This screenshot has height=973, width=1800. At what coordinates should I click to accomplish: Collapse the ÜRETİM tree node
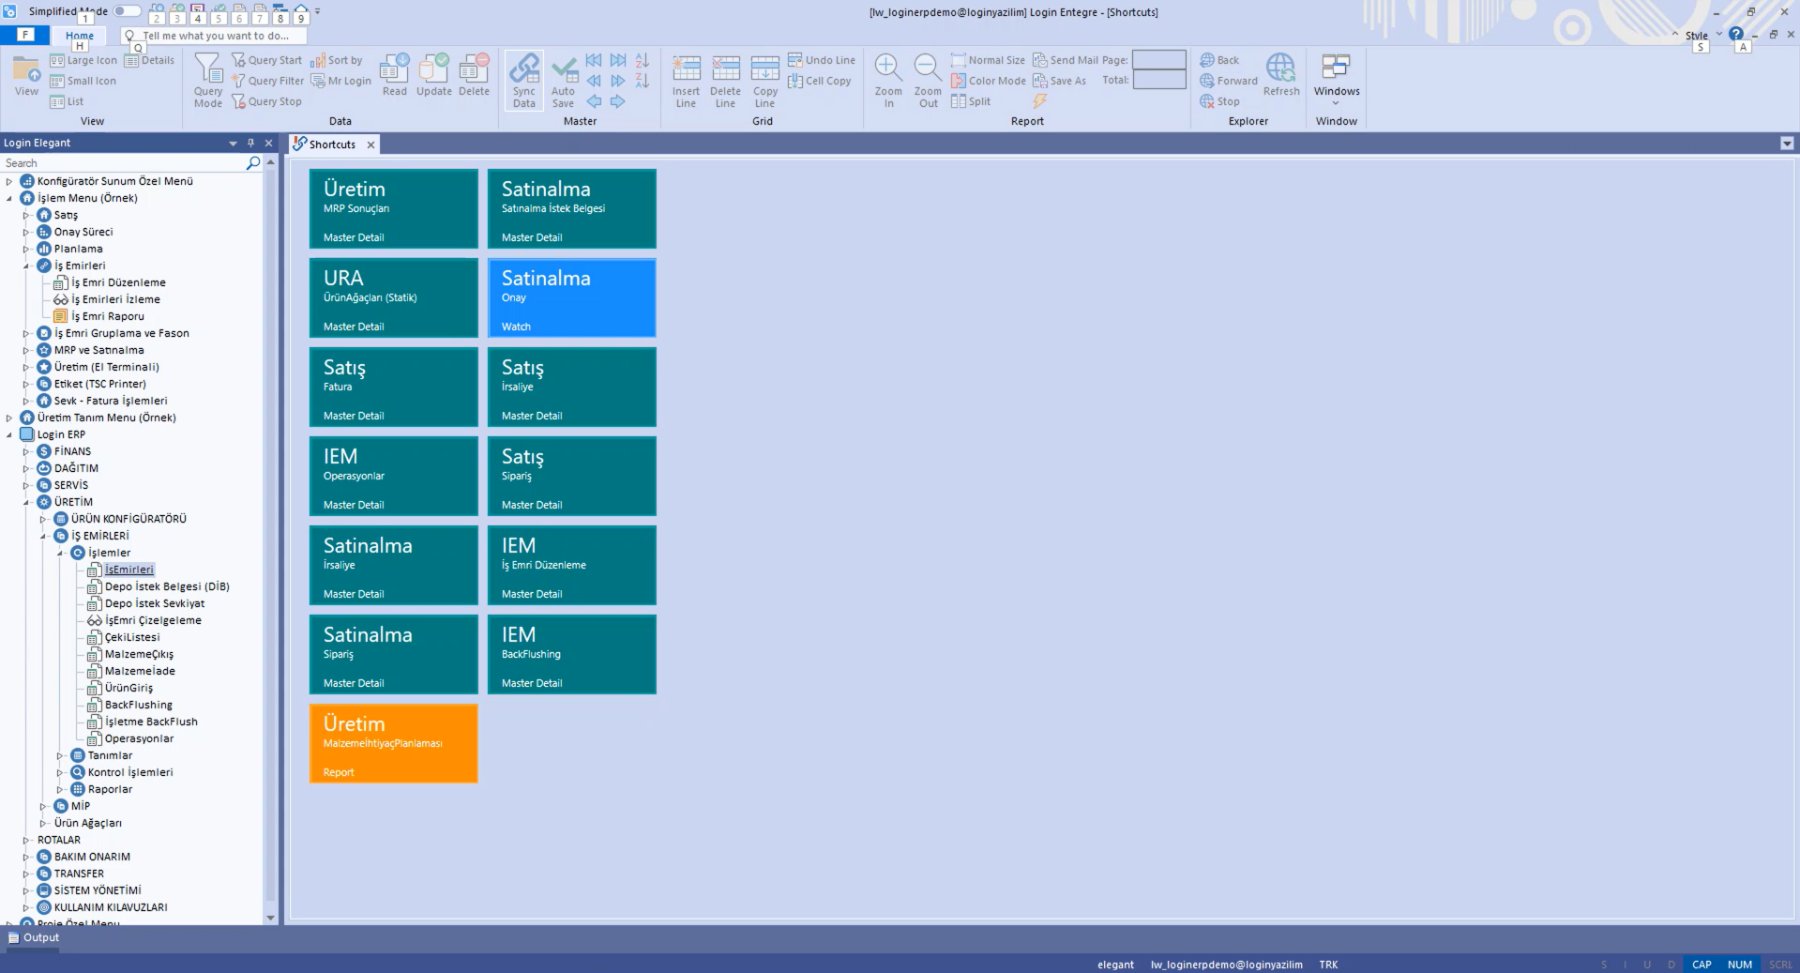click(x=27, y=502)
